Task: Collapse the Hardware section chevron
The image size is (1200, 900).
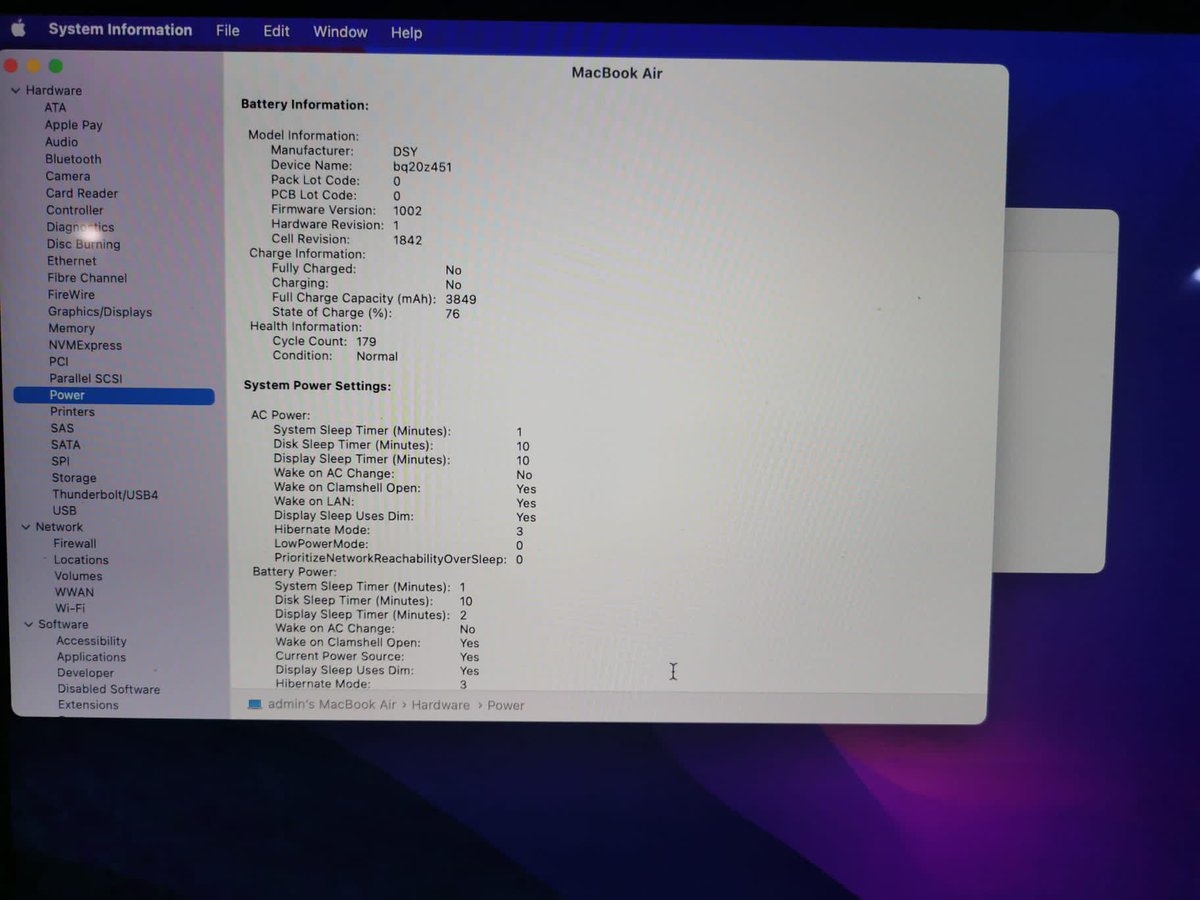Action: [16, 91]
